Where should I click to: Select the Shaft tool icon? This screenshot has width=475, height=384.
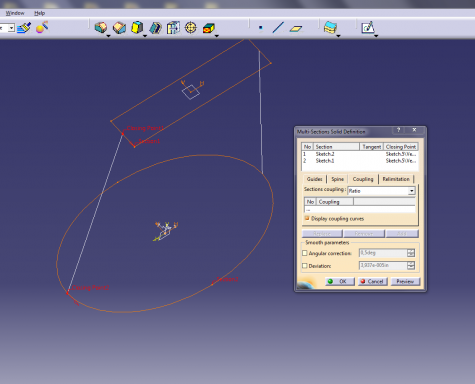click(x=137, y=27)
